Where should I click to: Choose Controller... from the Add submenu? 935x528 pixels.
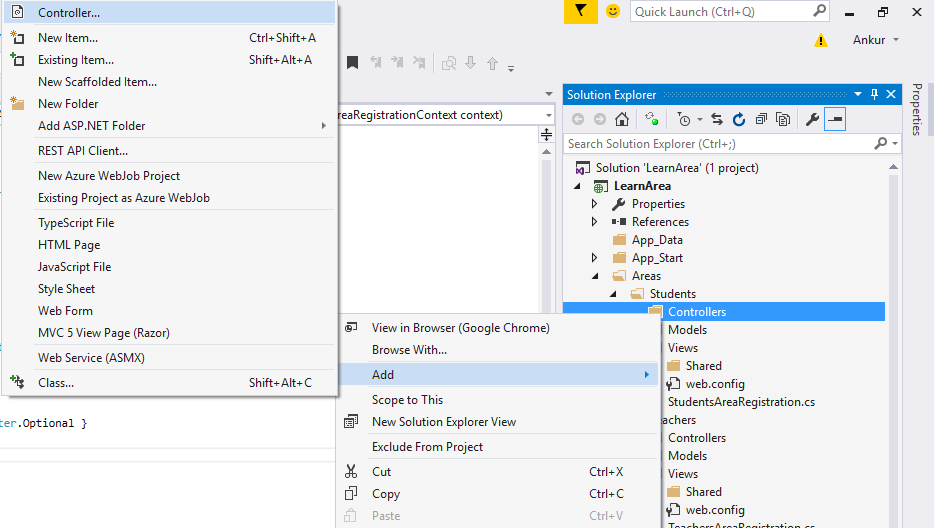[68, 13]
